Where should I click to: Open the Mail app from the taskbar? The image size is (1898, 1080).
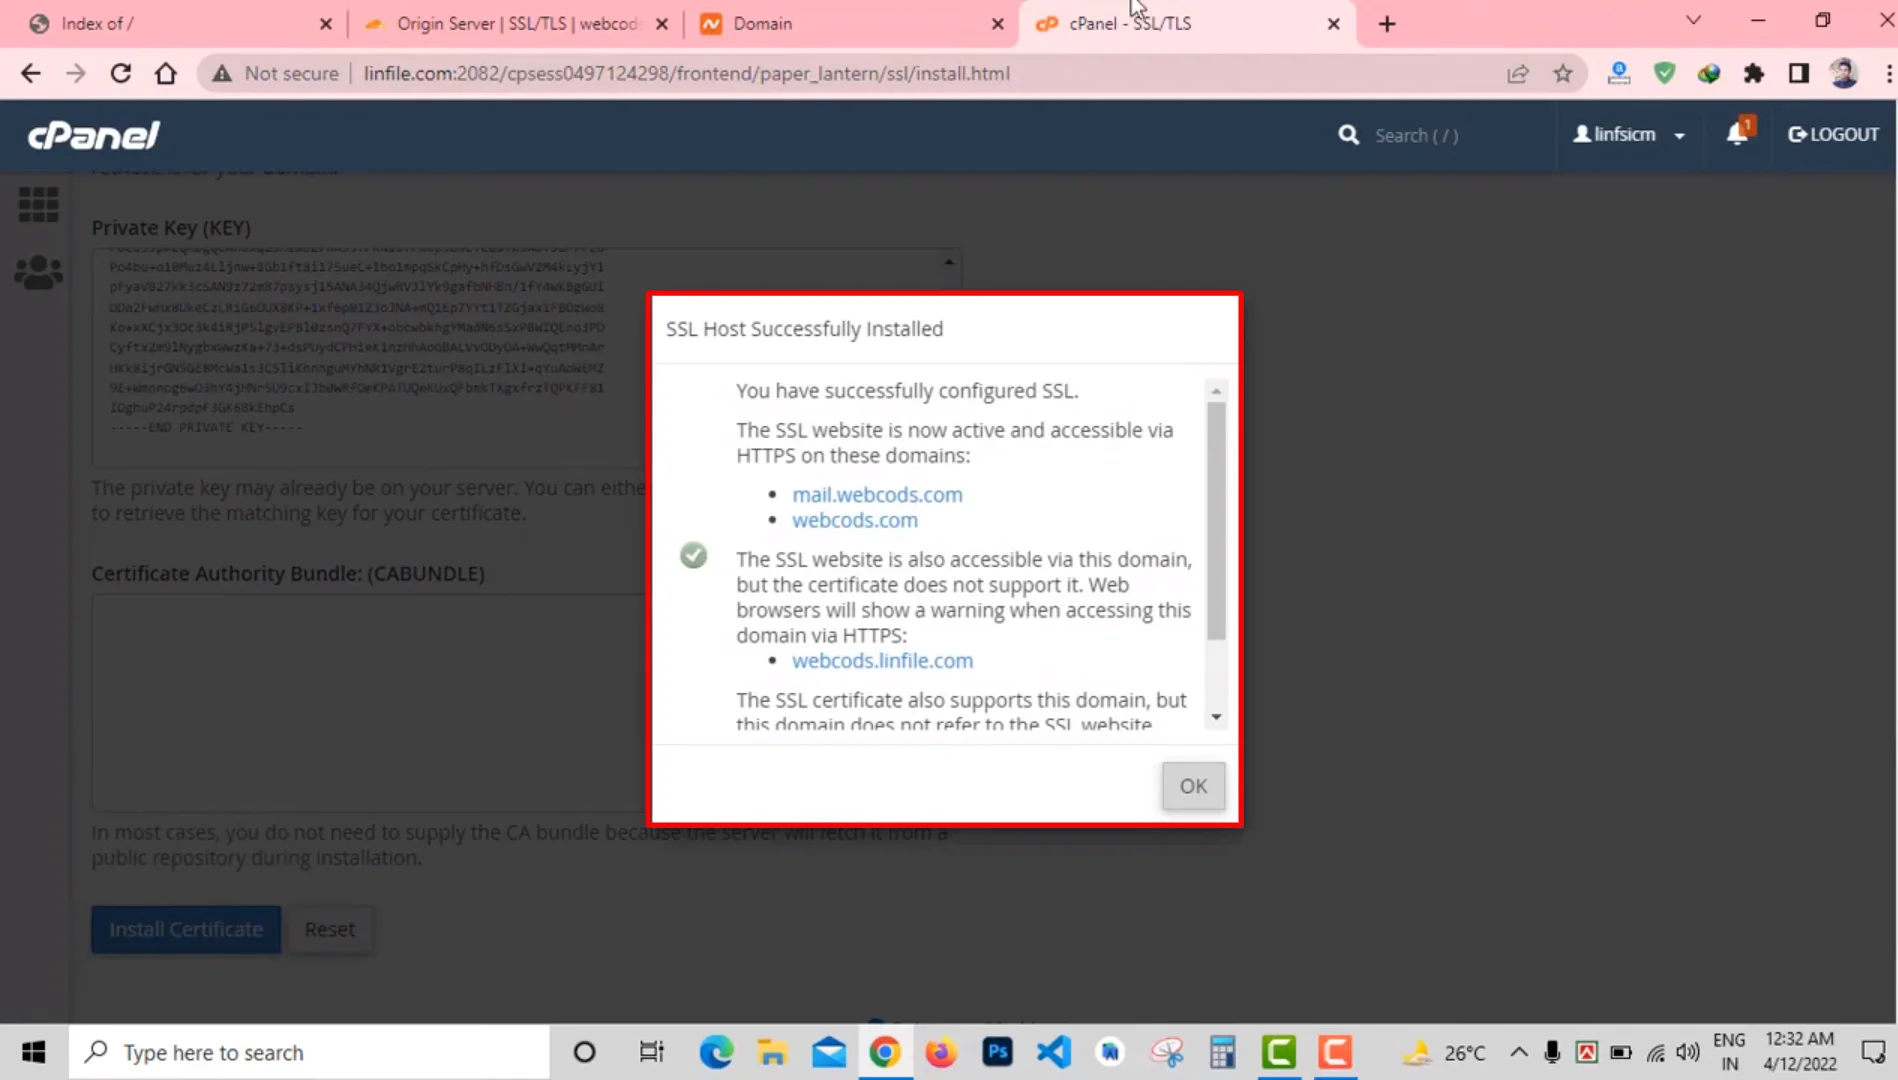(829, 1052)
